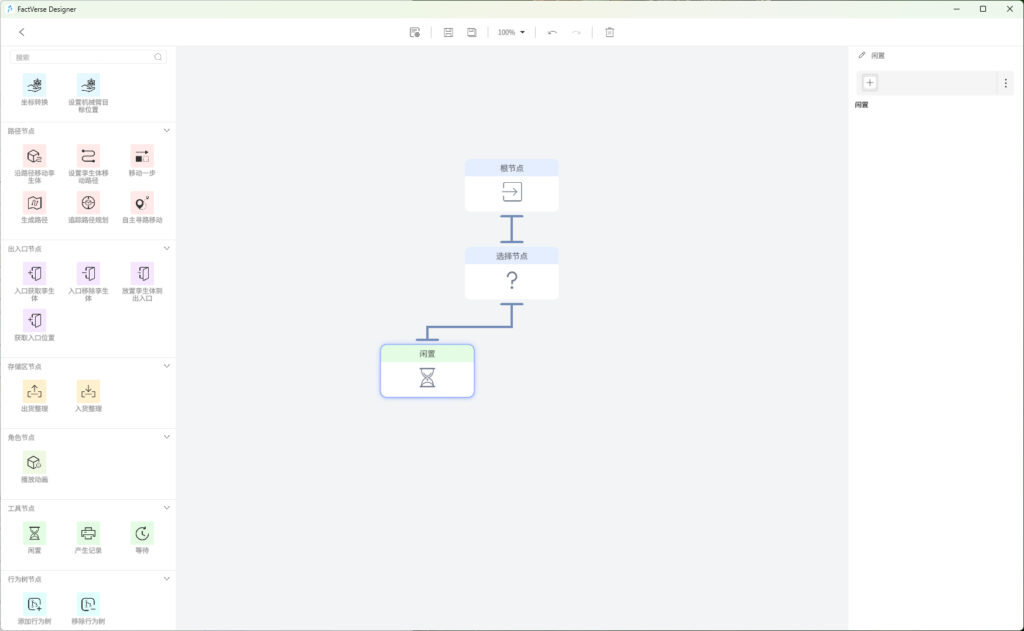Image resolution: width=1024 pixels, height=631 pixels.
Task: Choose the 自主寻路移动 location pin icon
Action: 142,203
